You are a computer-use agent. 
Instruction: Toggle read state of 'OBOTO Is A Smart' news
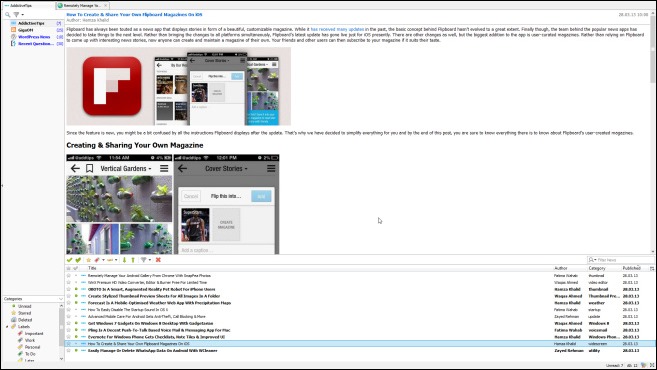[76, 289]
